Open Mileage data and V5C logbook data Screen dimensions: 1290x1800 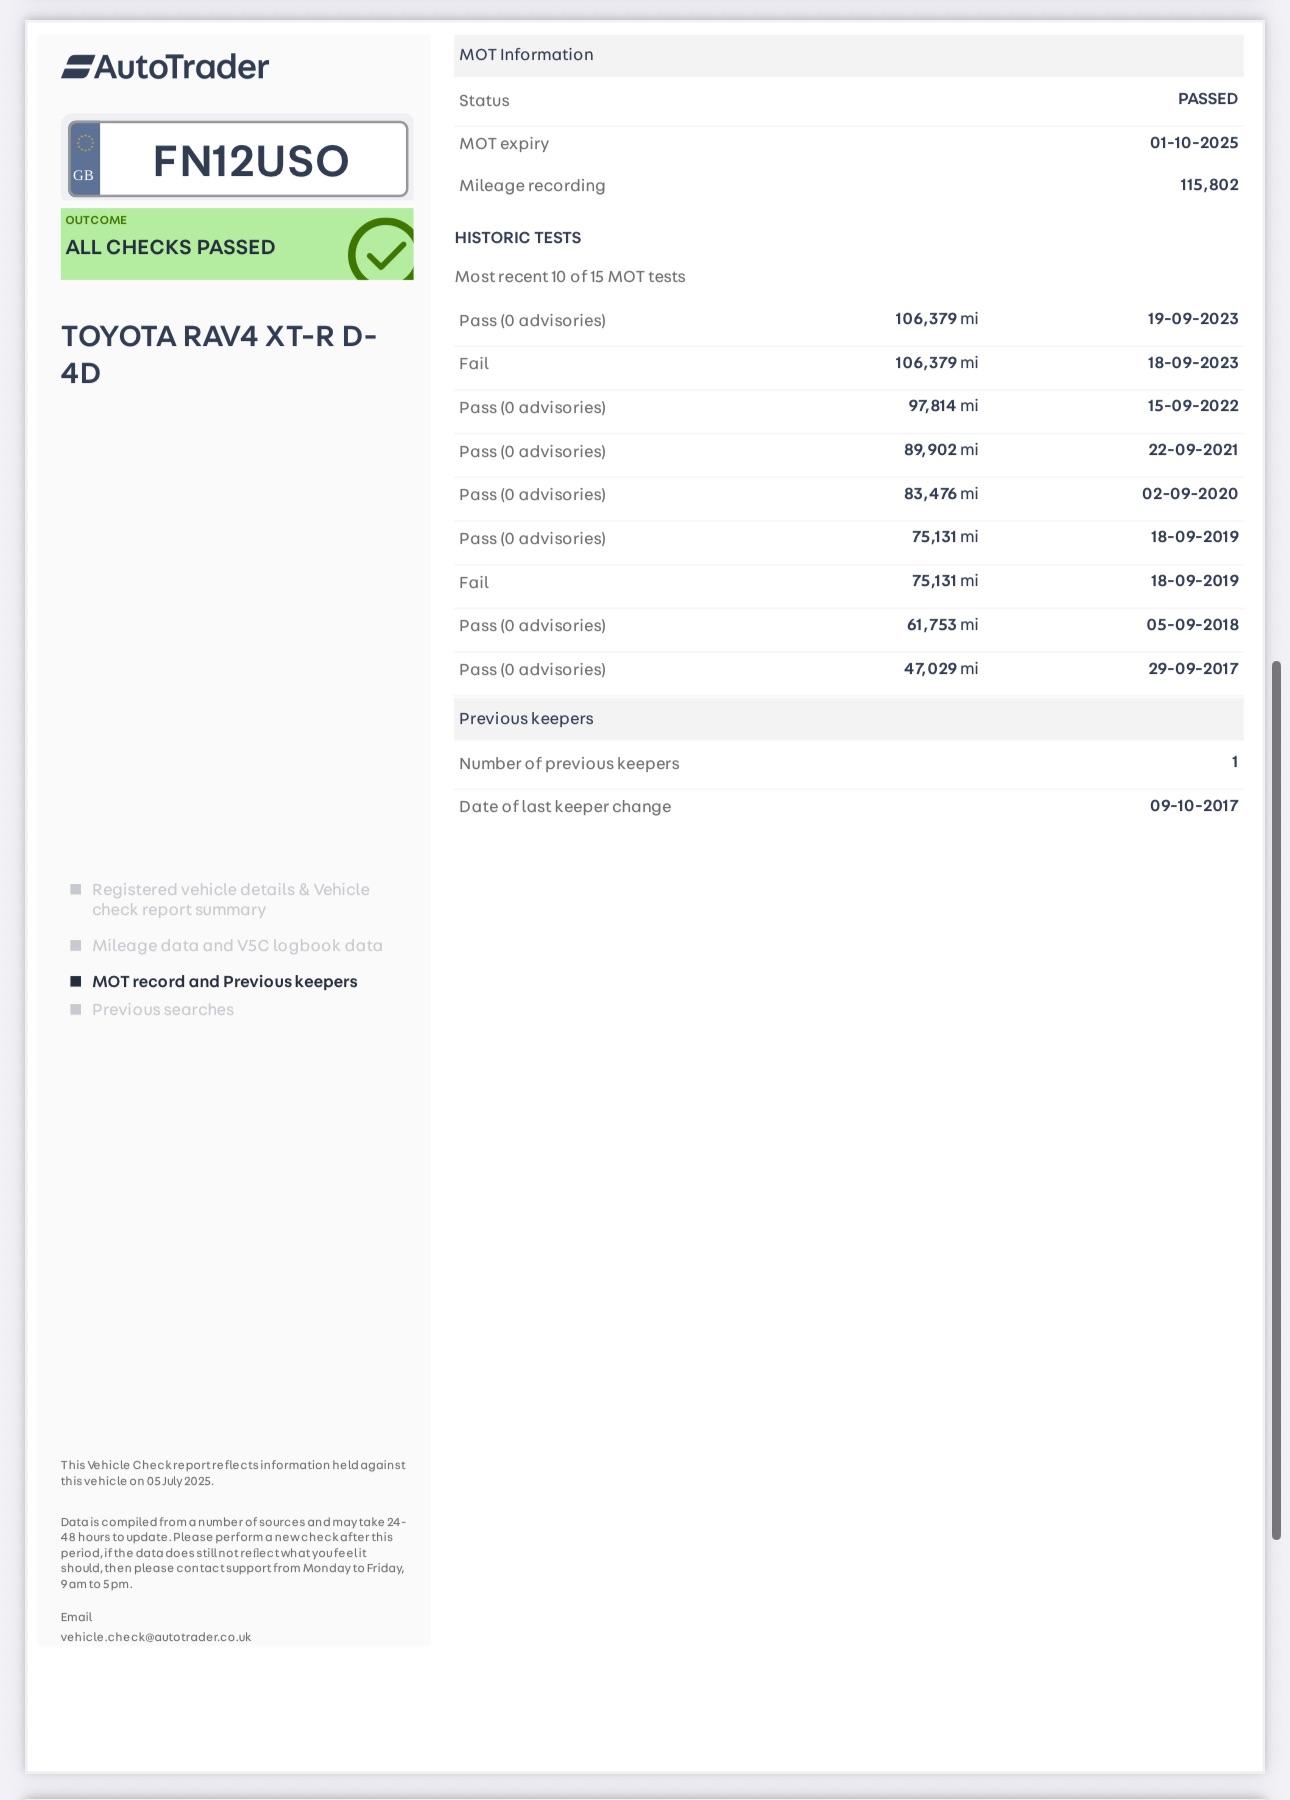(237, 945)
